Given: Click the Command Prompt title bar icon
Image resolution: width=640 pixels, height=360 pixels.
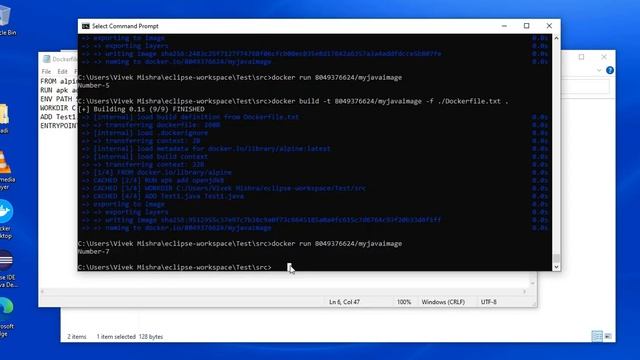Looking at the screenshot, I should [86, 26].
